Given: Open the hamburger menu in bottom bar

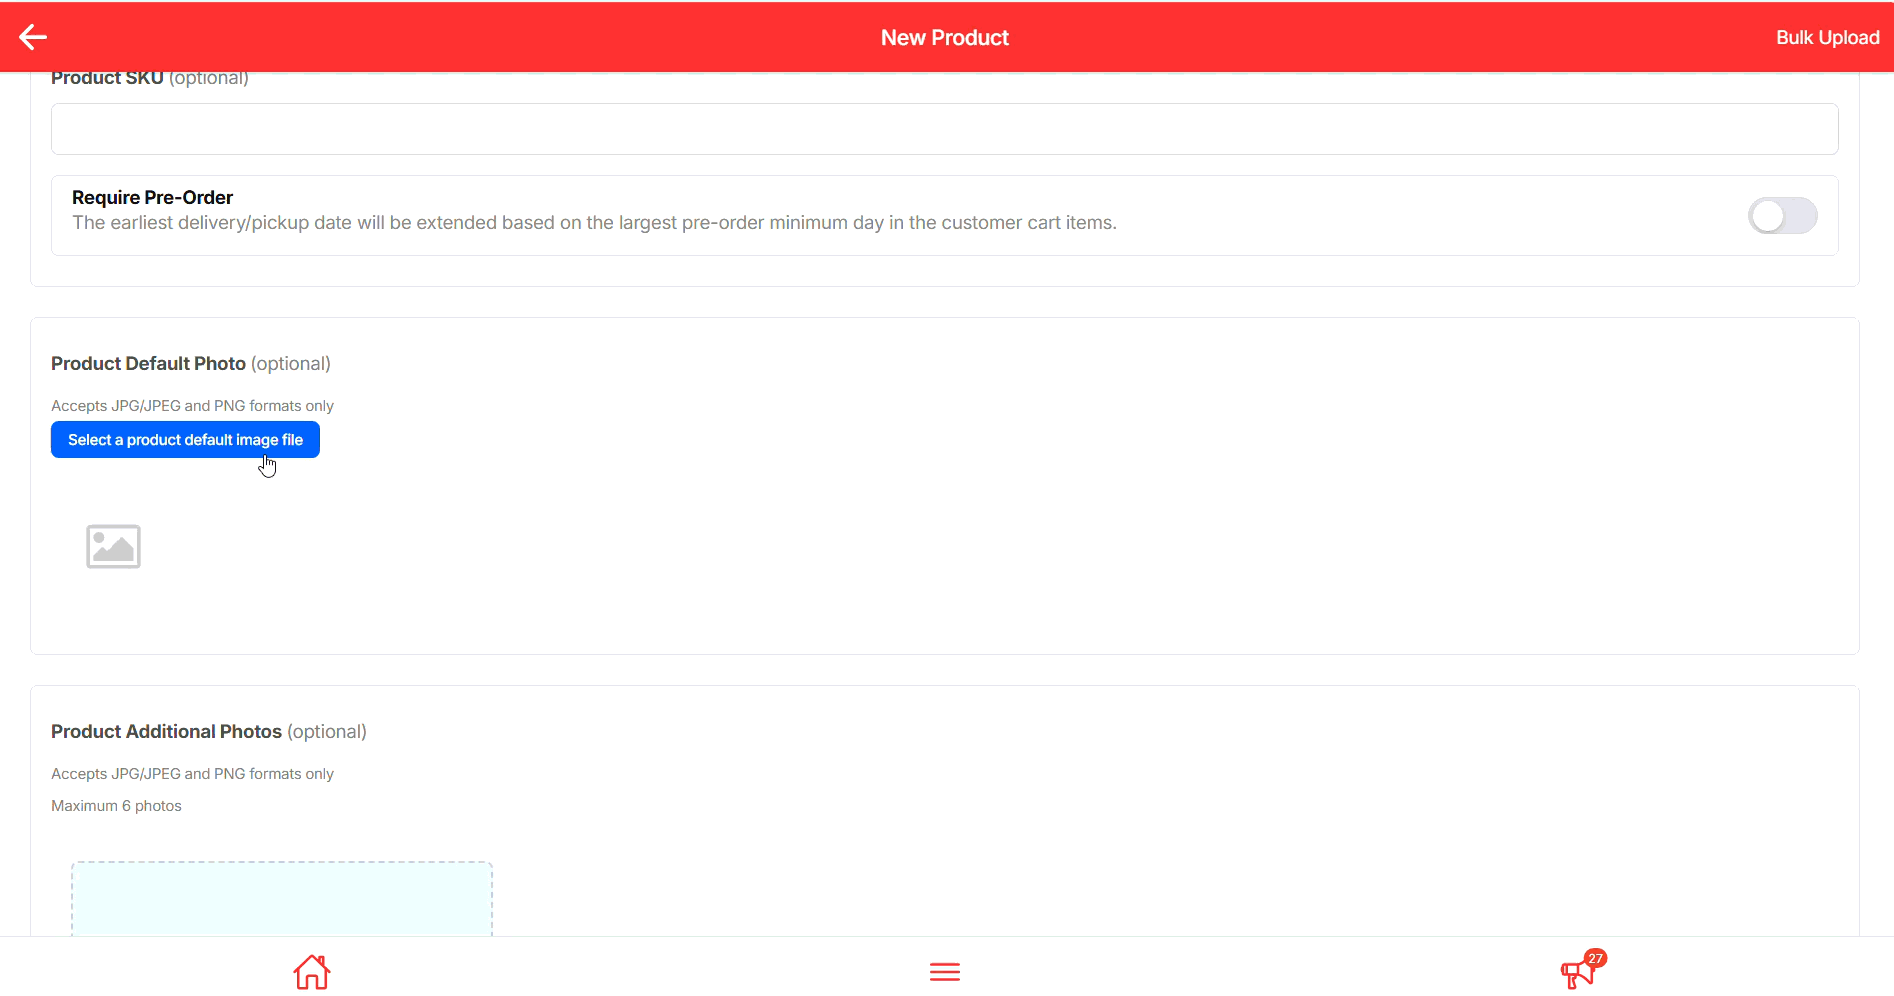Looking at the screenshot, I should click(944, 971).
